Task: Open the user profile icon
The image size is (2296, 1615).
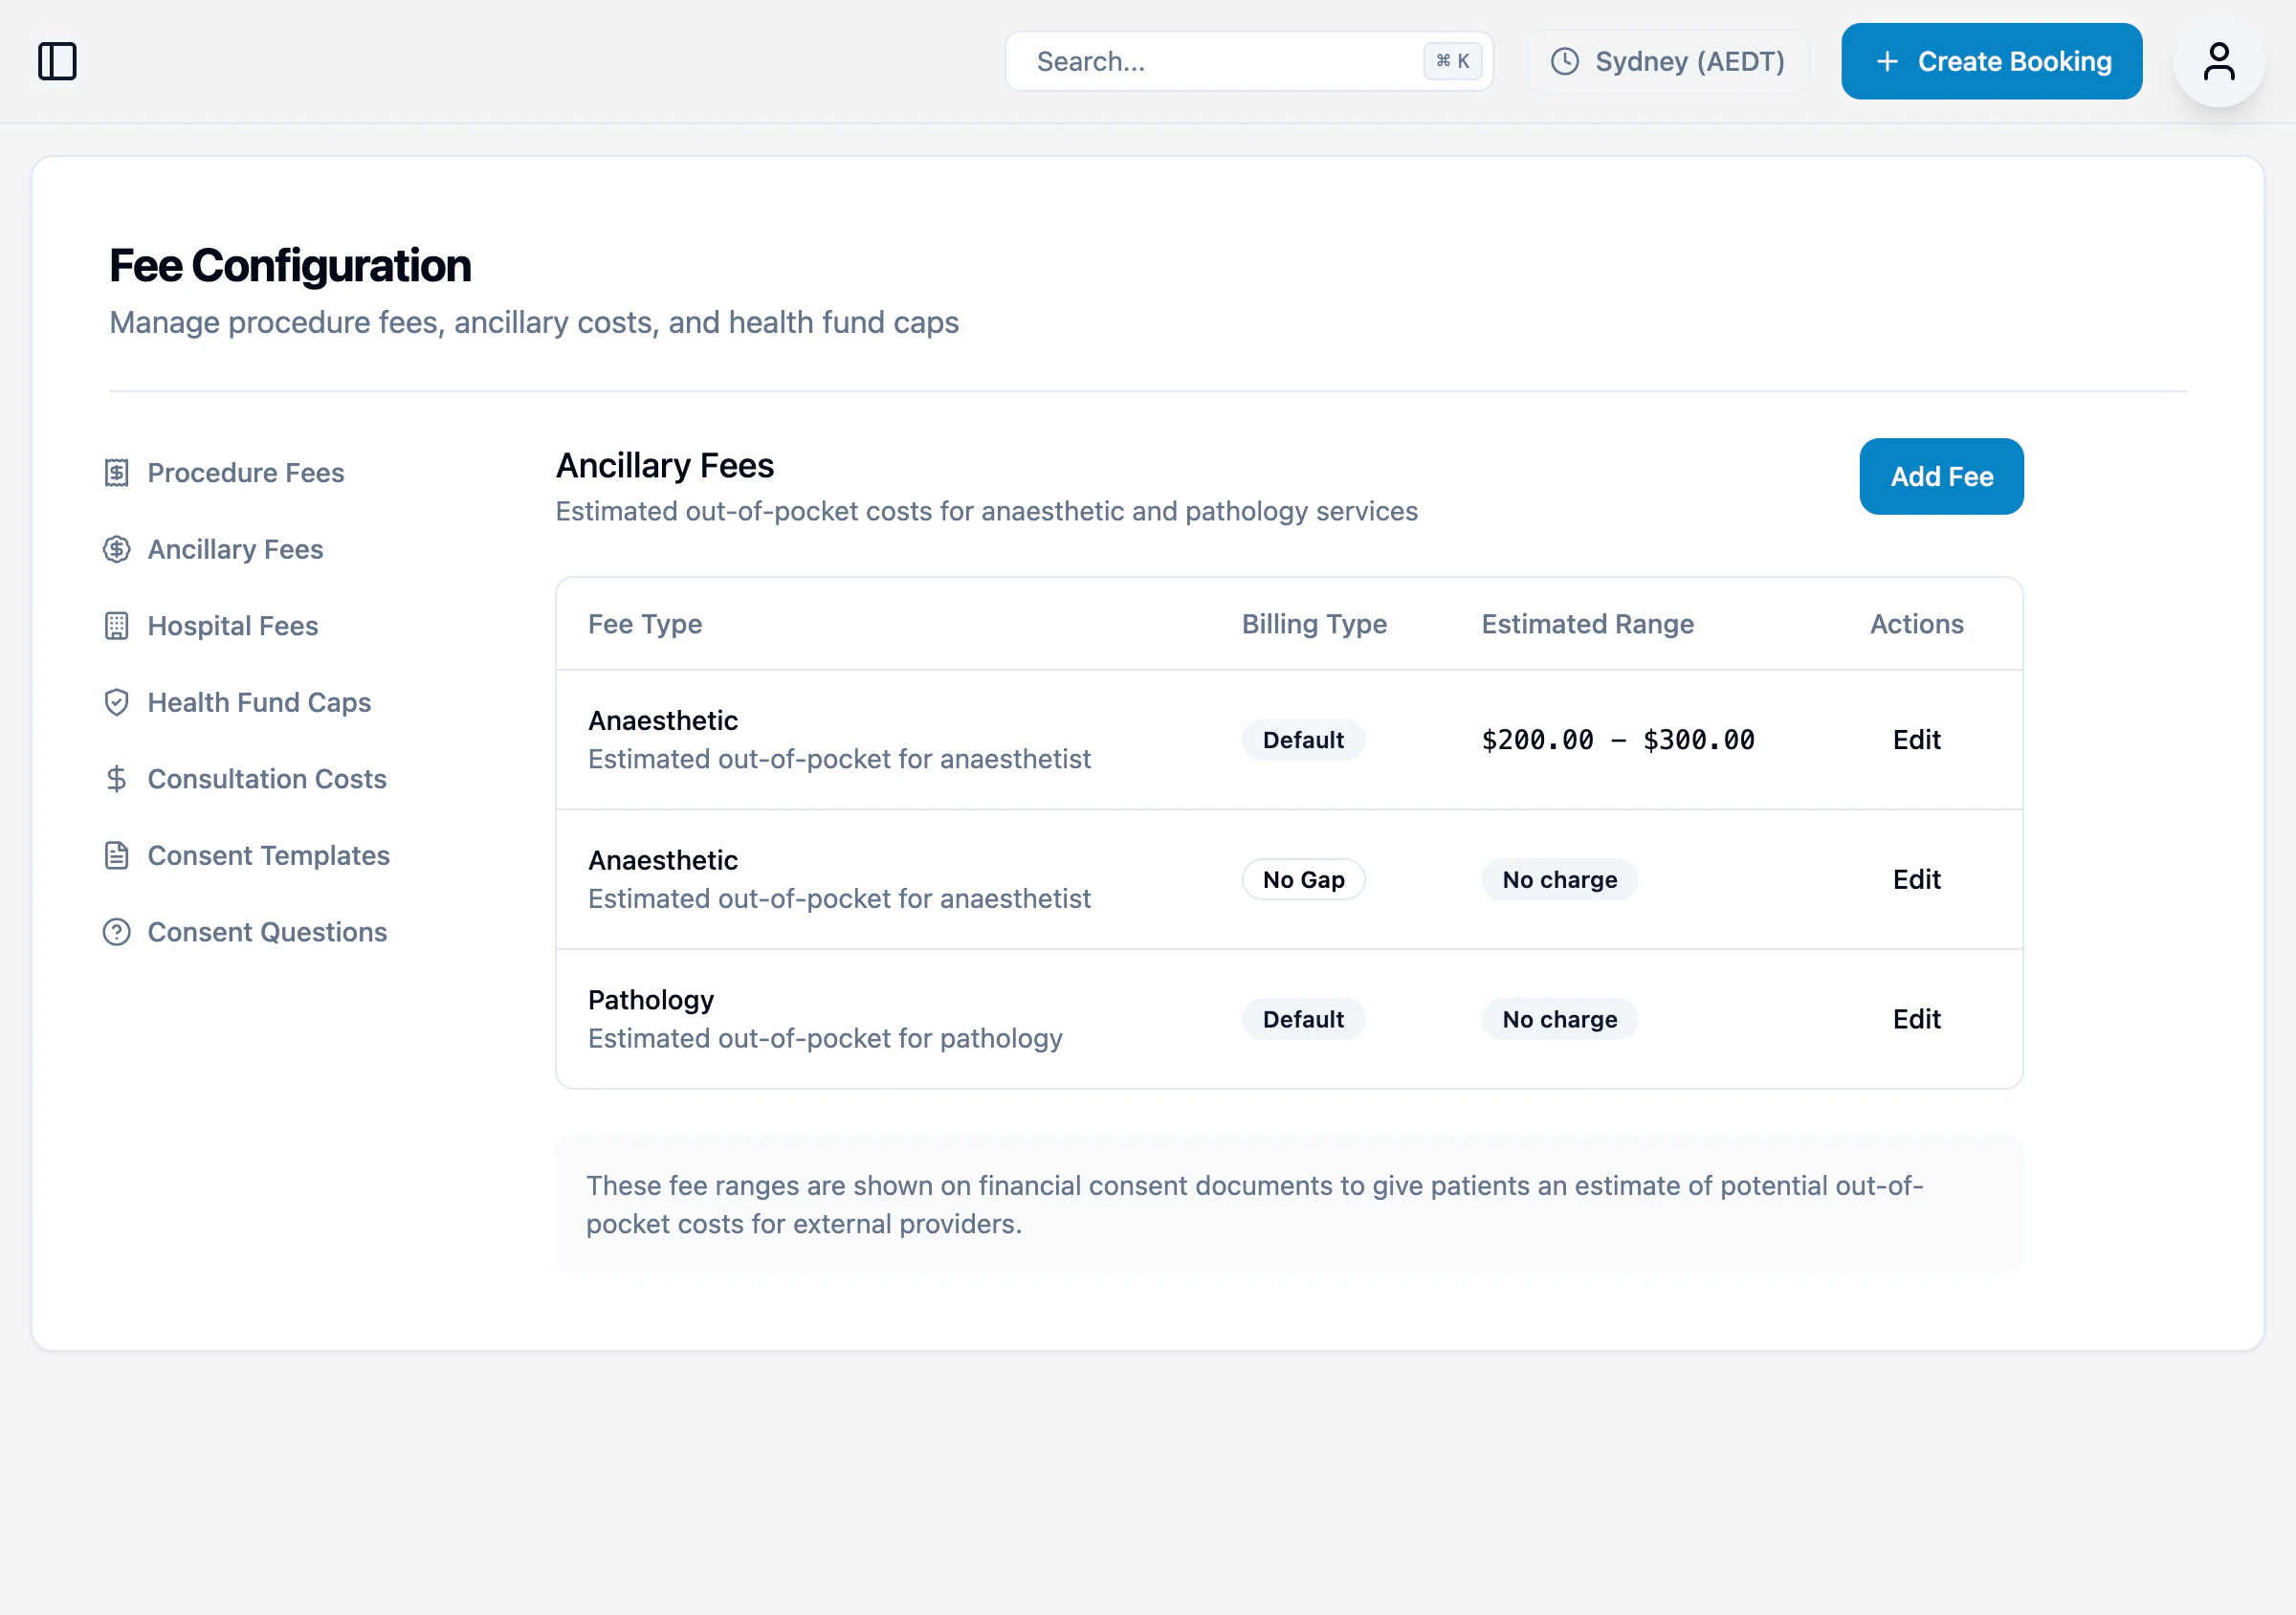Action: pyautogui.click(x=2219, y=61)
